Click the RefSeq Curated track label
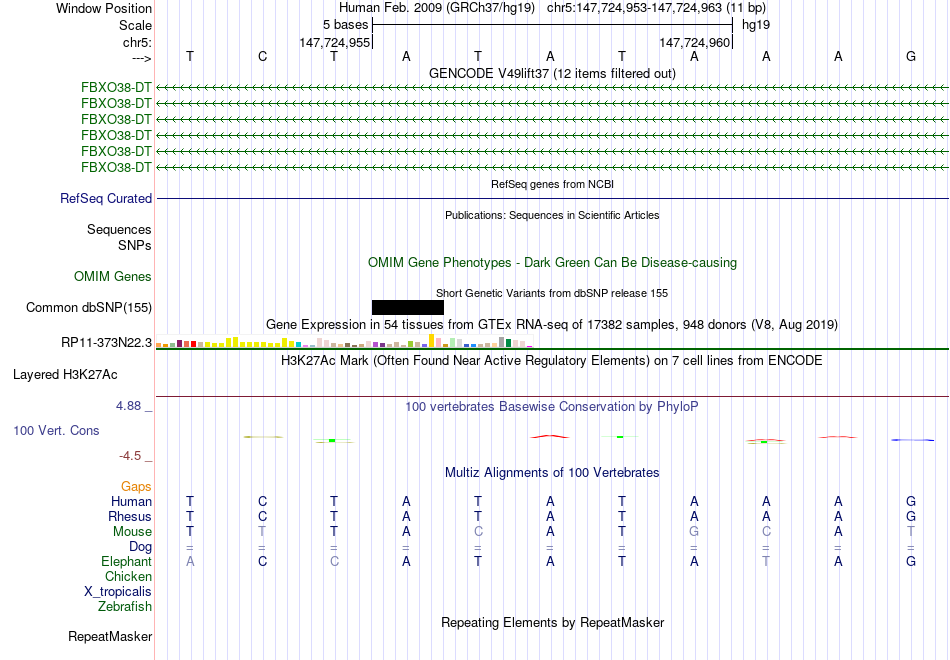The height and width of the screenshot is (660, 950). pos(106,198)
